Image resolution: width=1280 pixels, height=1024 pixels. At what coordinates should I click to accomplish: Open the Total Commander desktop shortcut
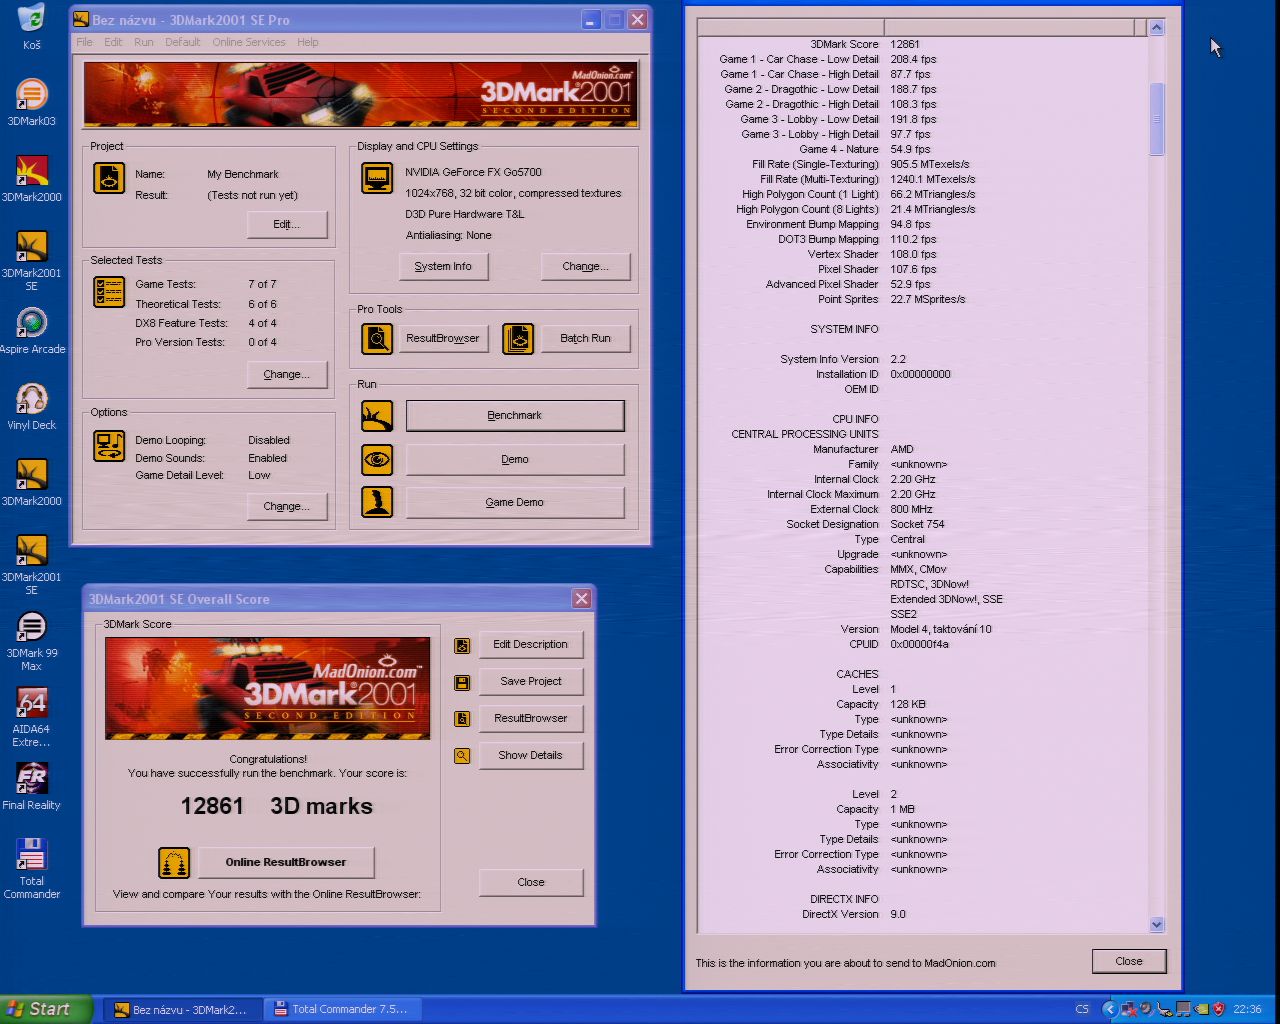point(32,869)
